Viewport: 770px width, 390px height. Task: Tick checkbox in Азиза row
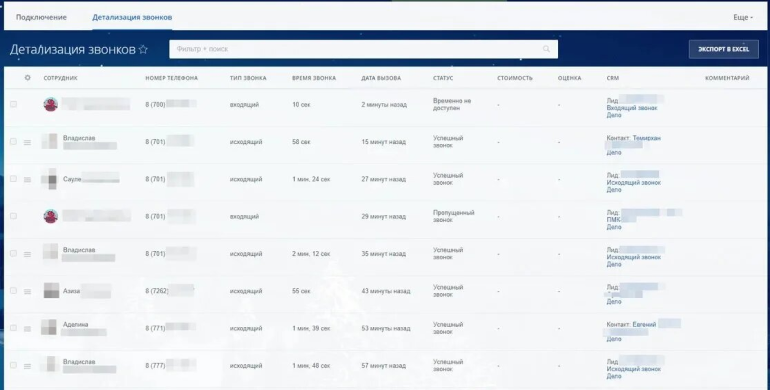tap(13, 291)
